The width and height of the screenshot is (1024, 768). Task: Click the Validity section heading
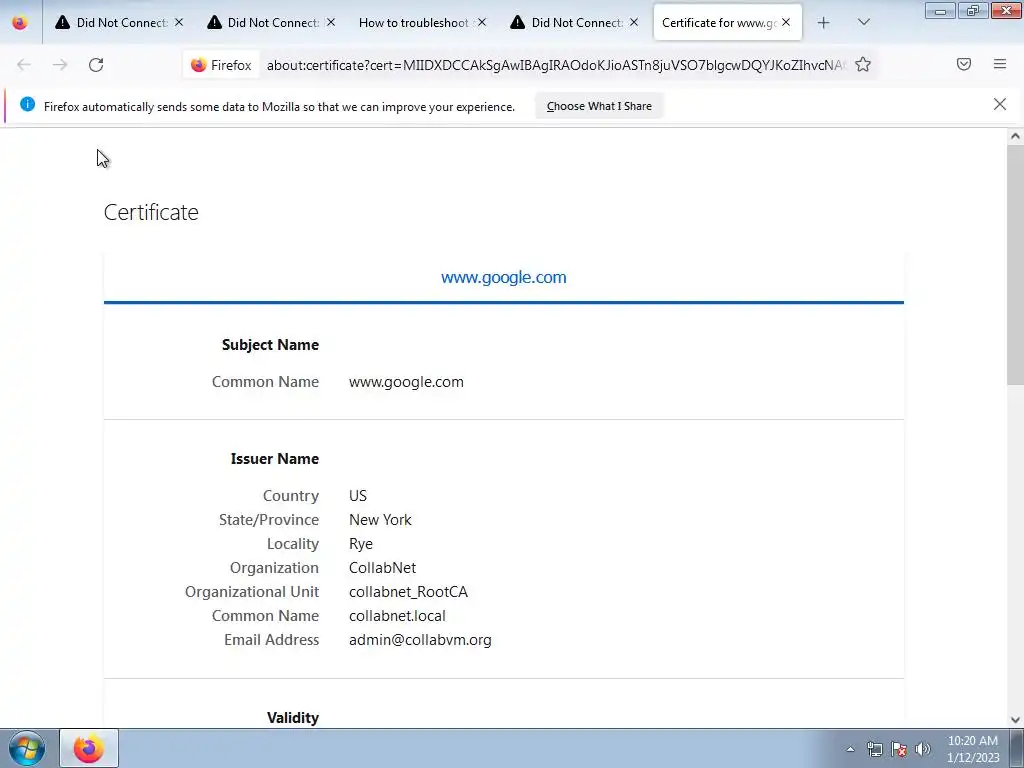tap(293, 718)
